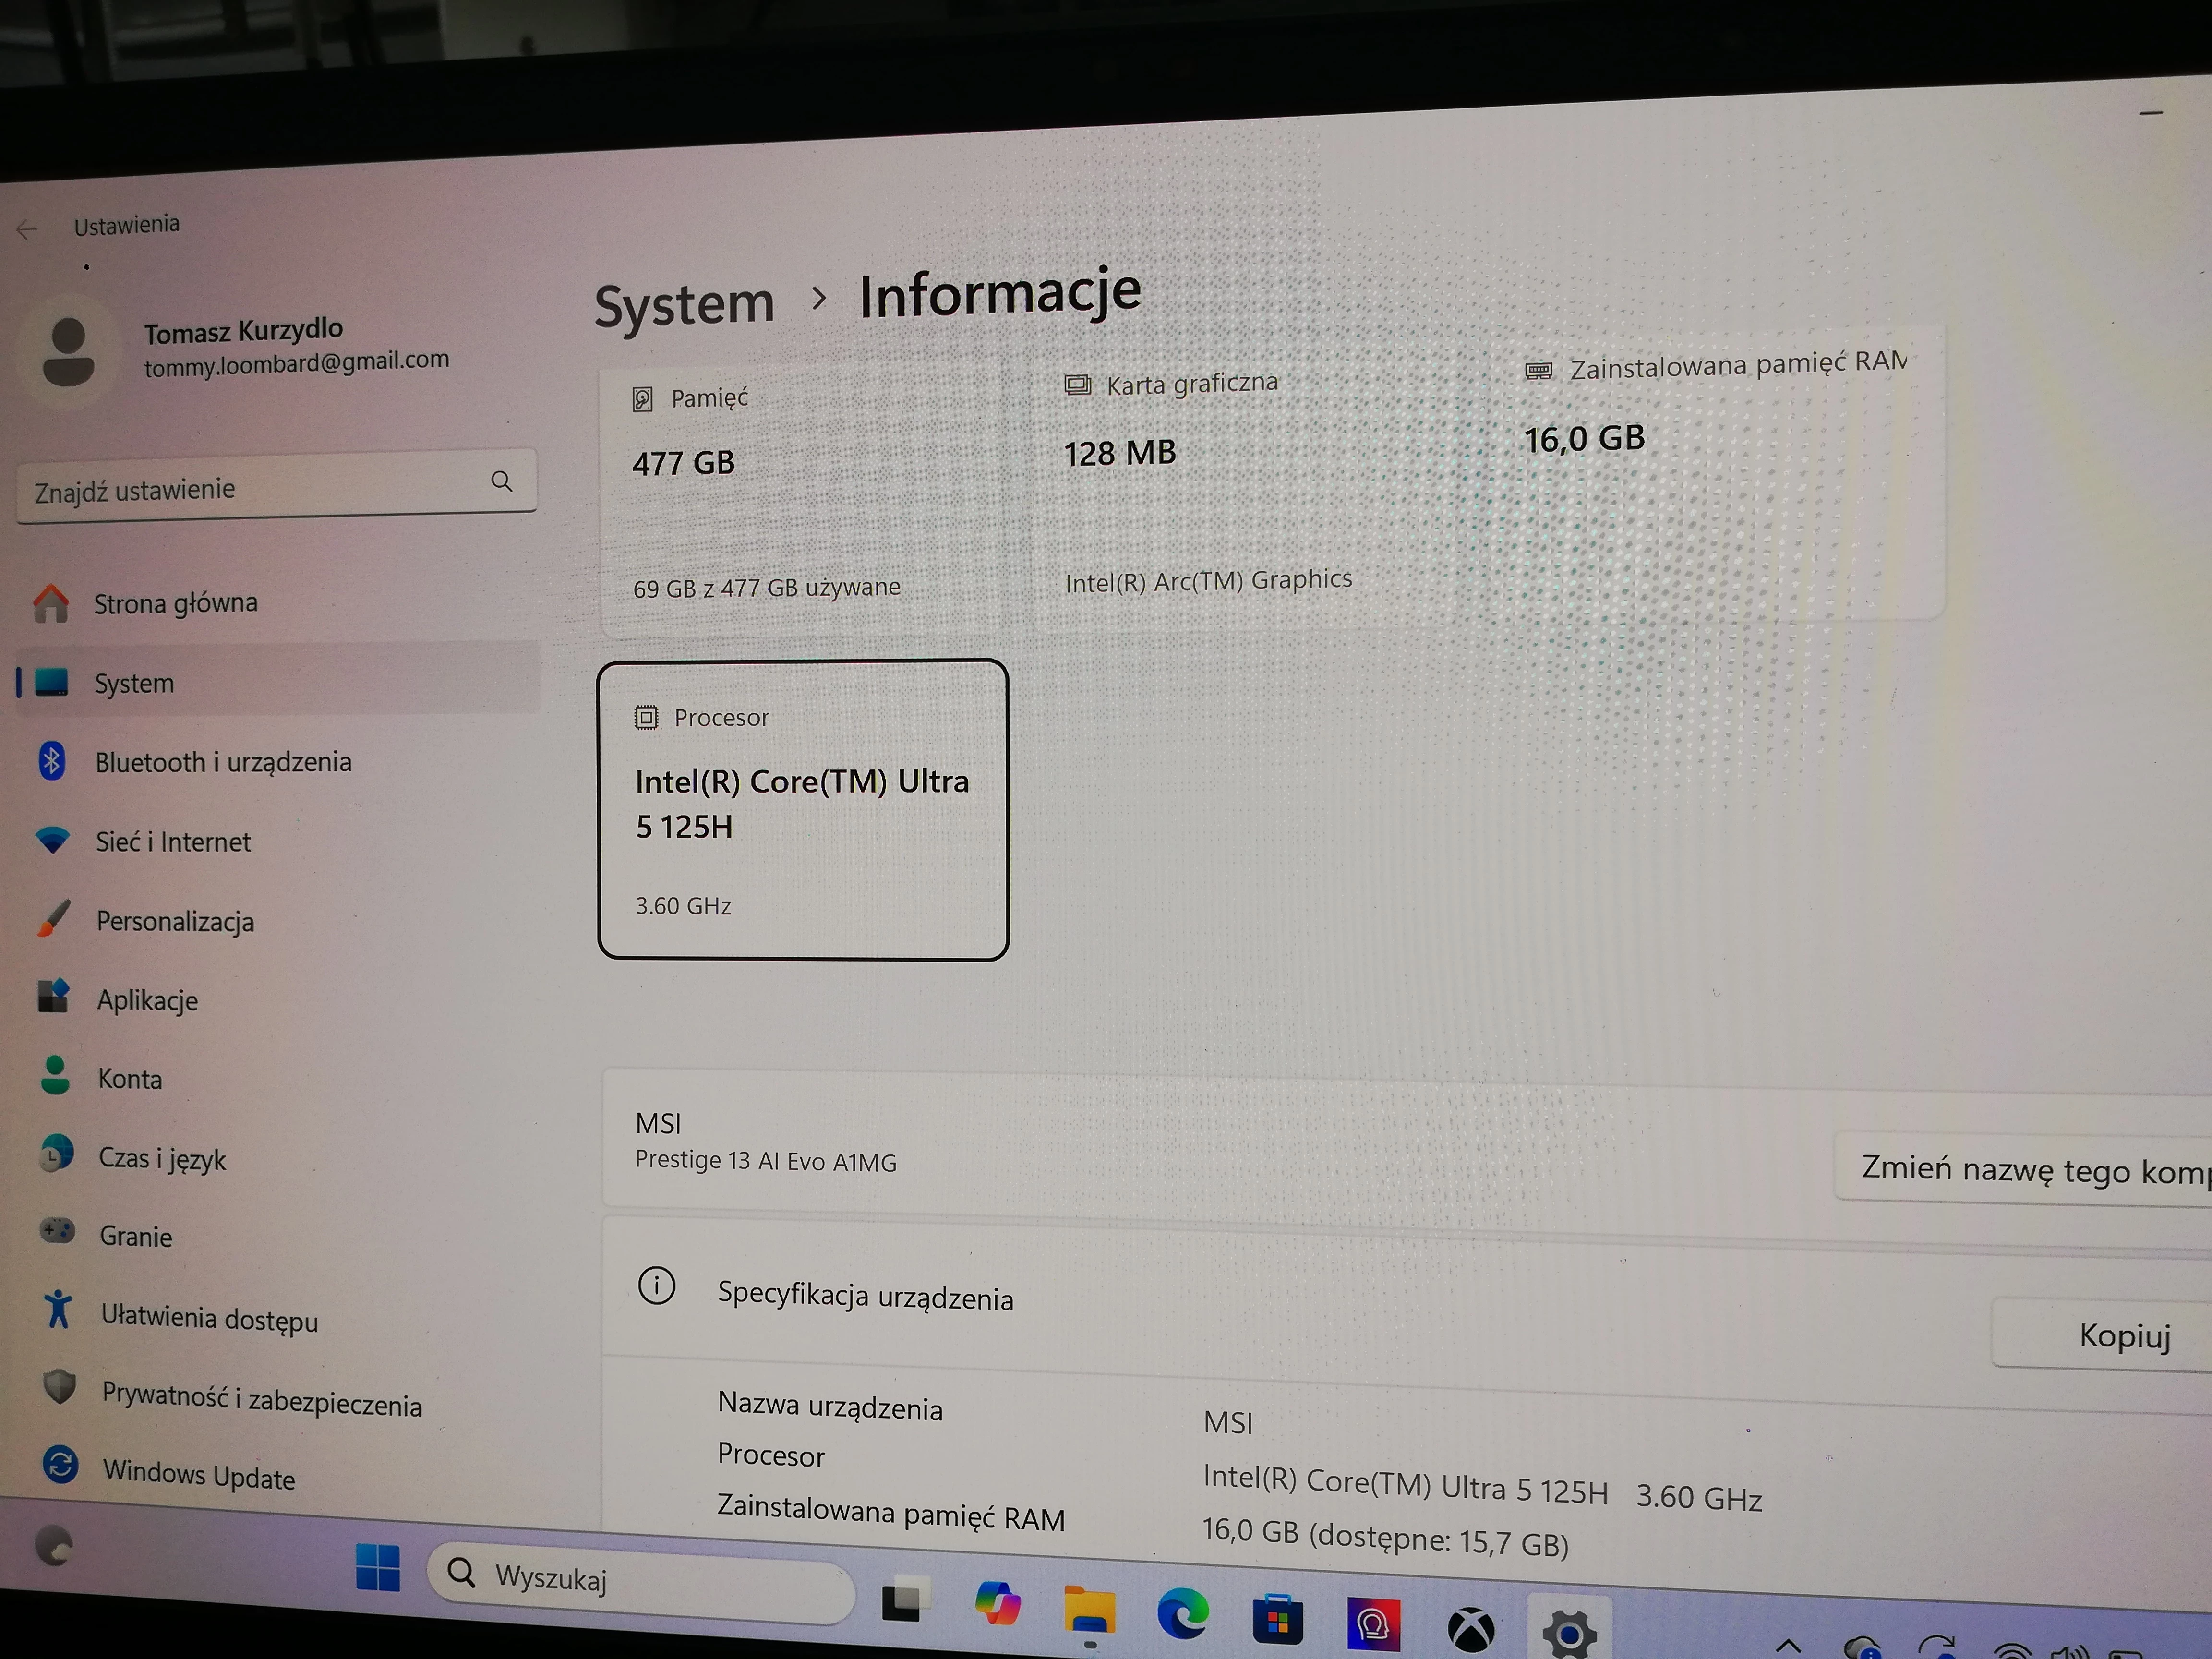Click the Strona główna home icon
The width and height of the screenshot is (2212, 1659).
51,603
